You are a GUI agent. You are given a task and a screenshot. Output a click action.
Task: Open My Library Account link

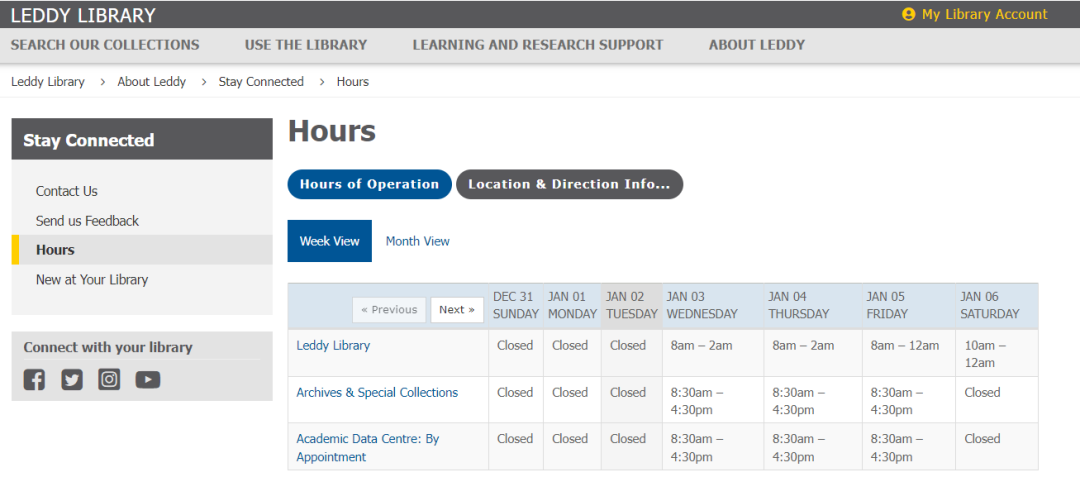pos(984,14)
